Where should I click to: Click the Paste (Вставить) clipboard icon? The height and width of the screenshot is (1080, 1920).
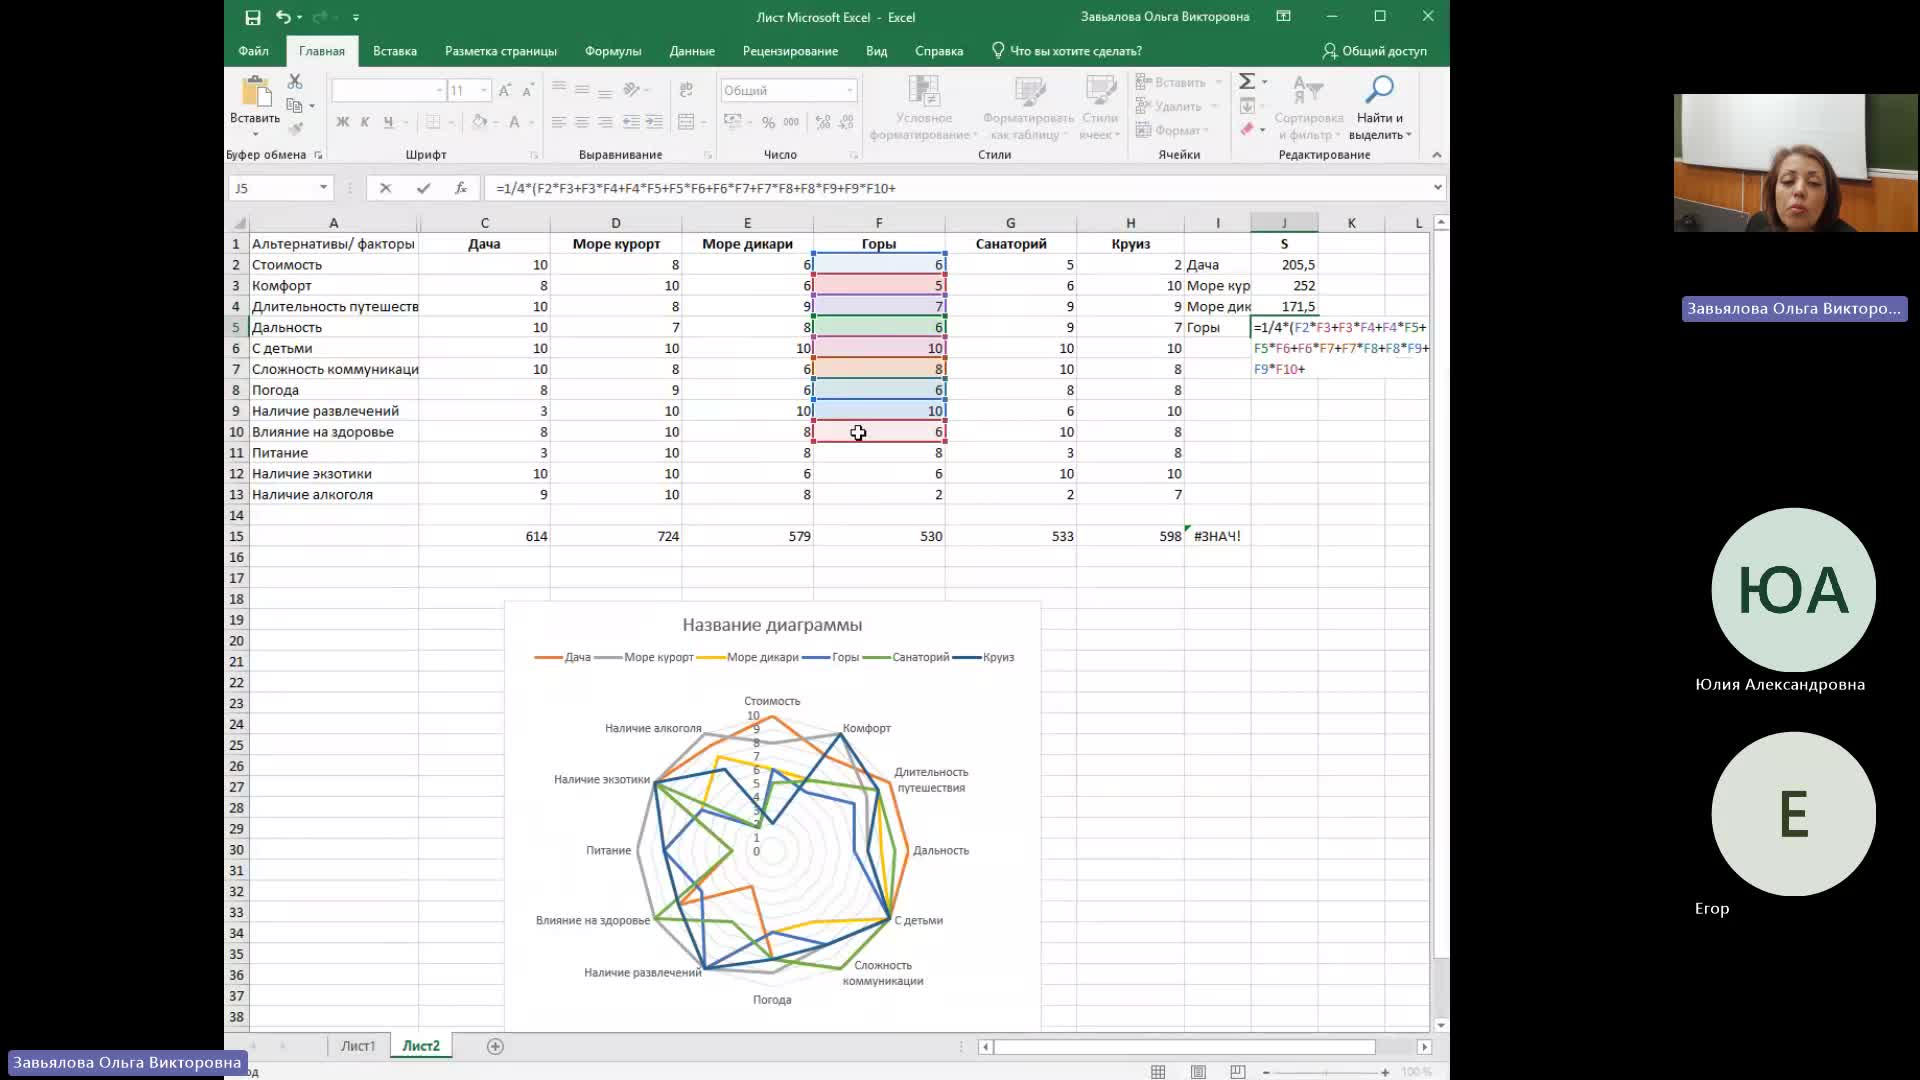[255, 92]
